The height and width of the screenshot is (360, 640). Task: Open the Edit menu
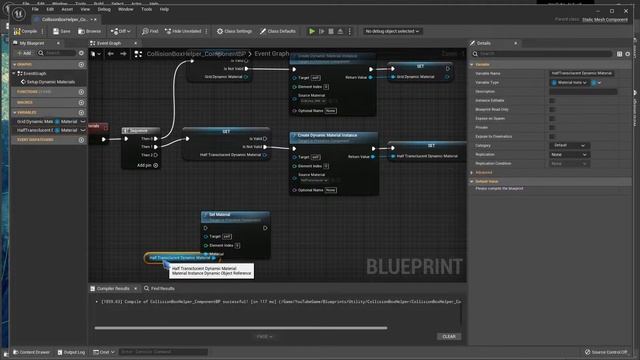50,9
